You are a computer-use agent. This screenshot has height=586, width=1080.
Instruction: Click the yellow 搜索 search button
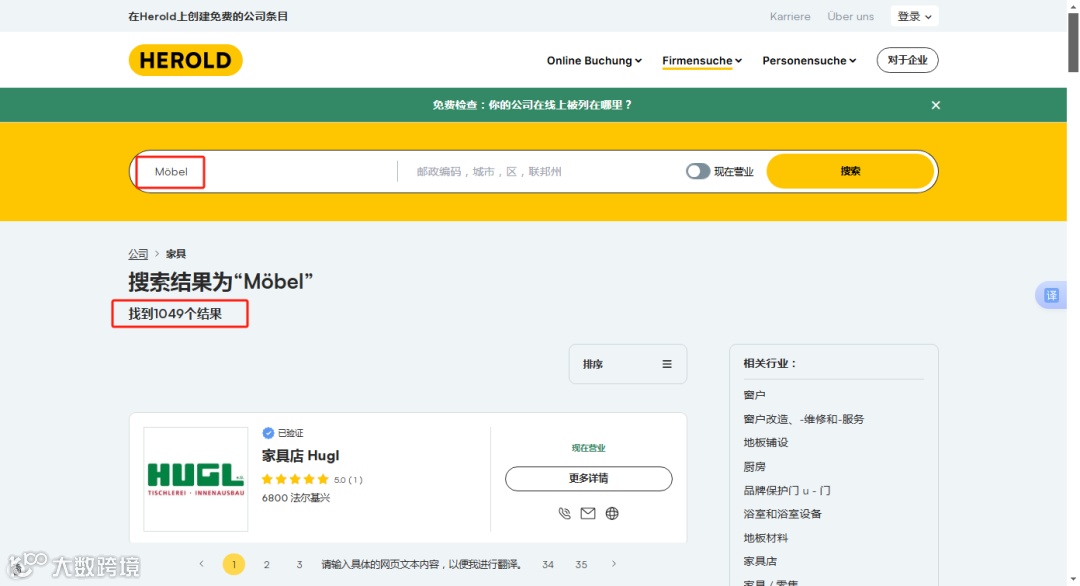851,171
